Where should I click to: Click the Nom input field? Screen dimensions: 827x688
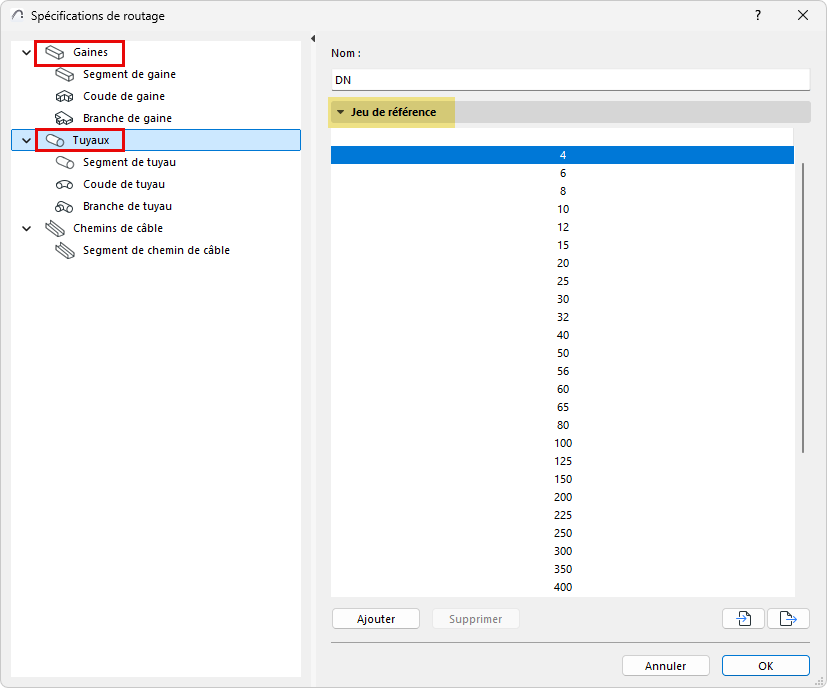pyautogui.click(x=571, y=80)
